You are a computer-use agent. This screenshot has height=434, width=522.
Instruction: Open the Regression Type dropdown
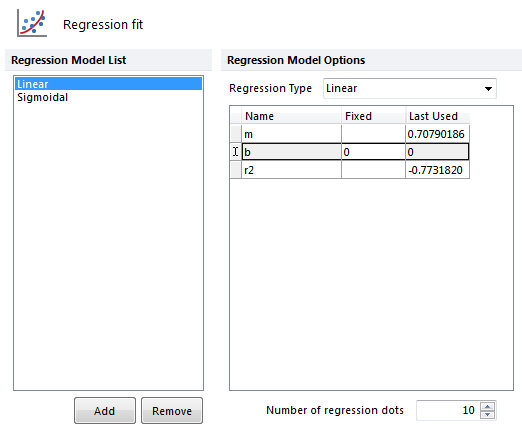tap(410, 88)
